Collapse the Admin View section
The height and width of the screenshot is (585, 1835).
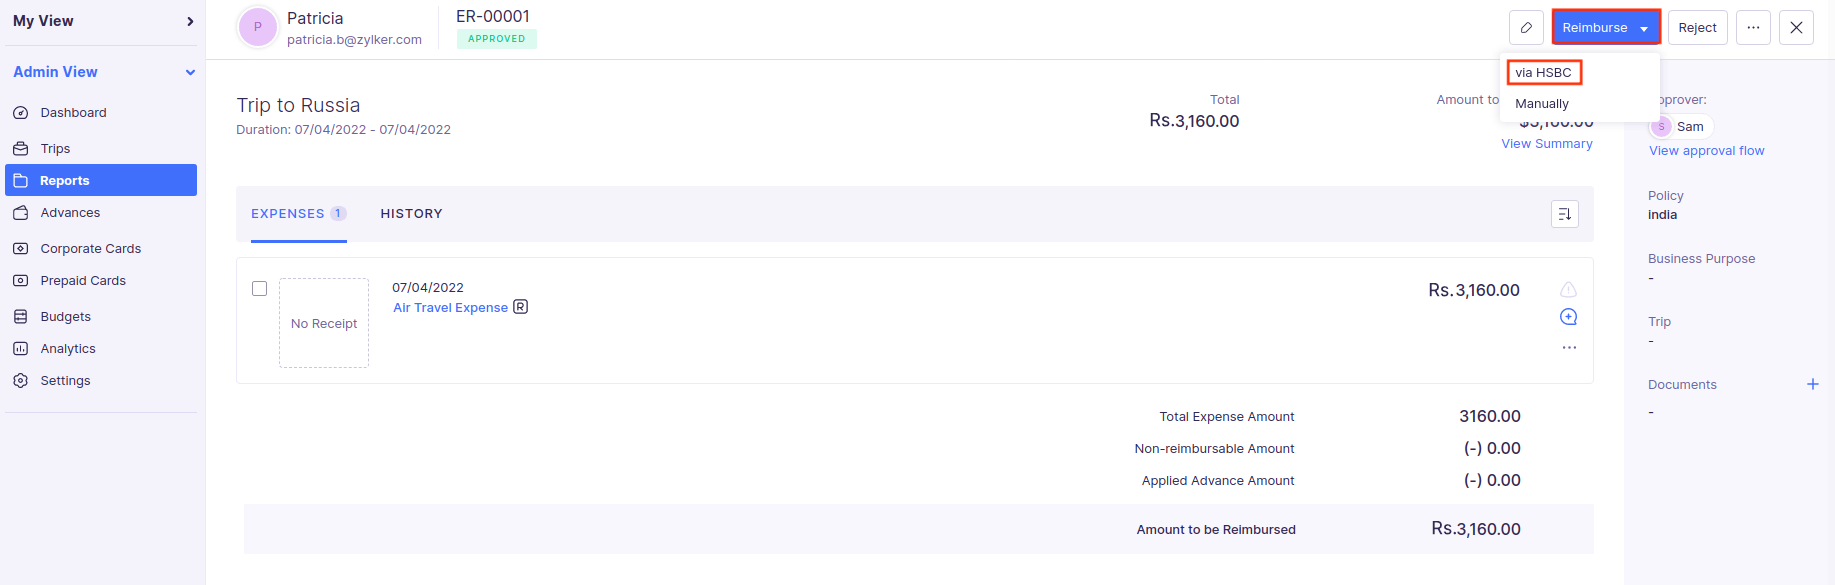pos(189,71)
